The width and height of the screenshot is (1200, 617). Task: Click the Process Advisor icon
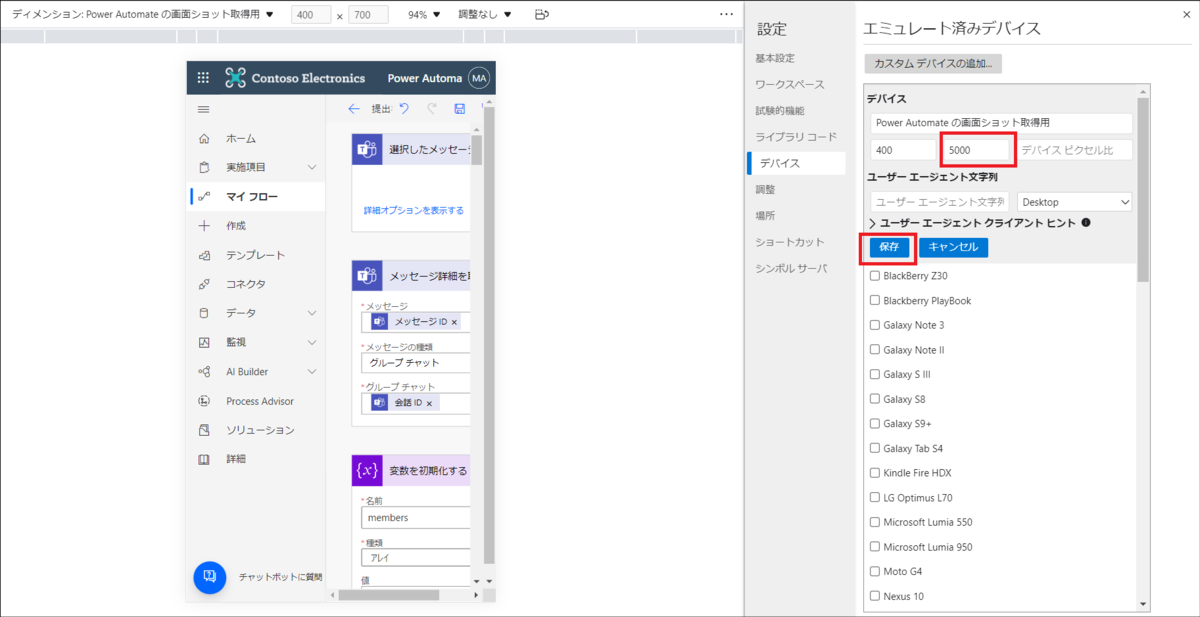pyautogui.click(x=204, y=401)
